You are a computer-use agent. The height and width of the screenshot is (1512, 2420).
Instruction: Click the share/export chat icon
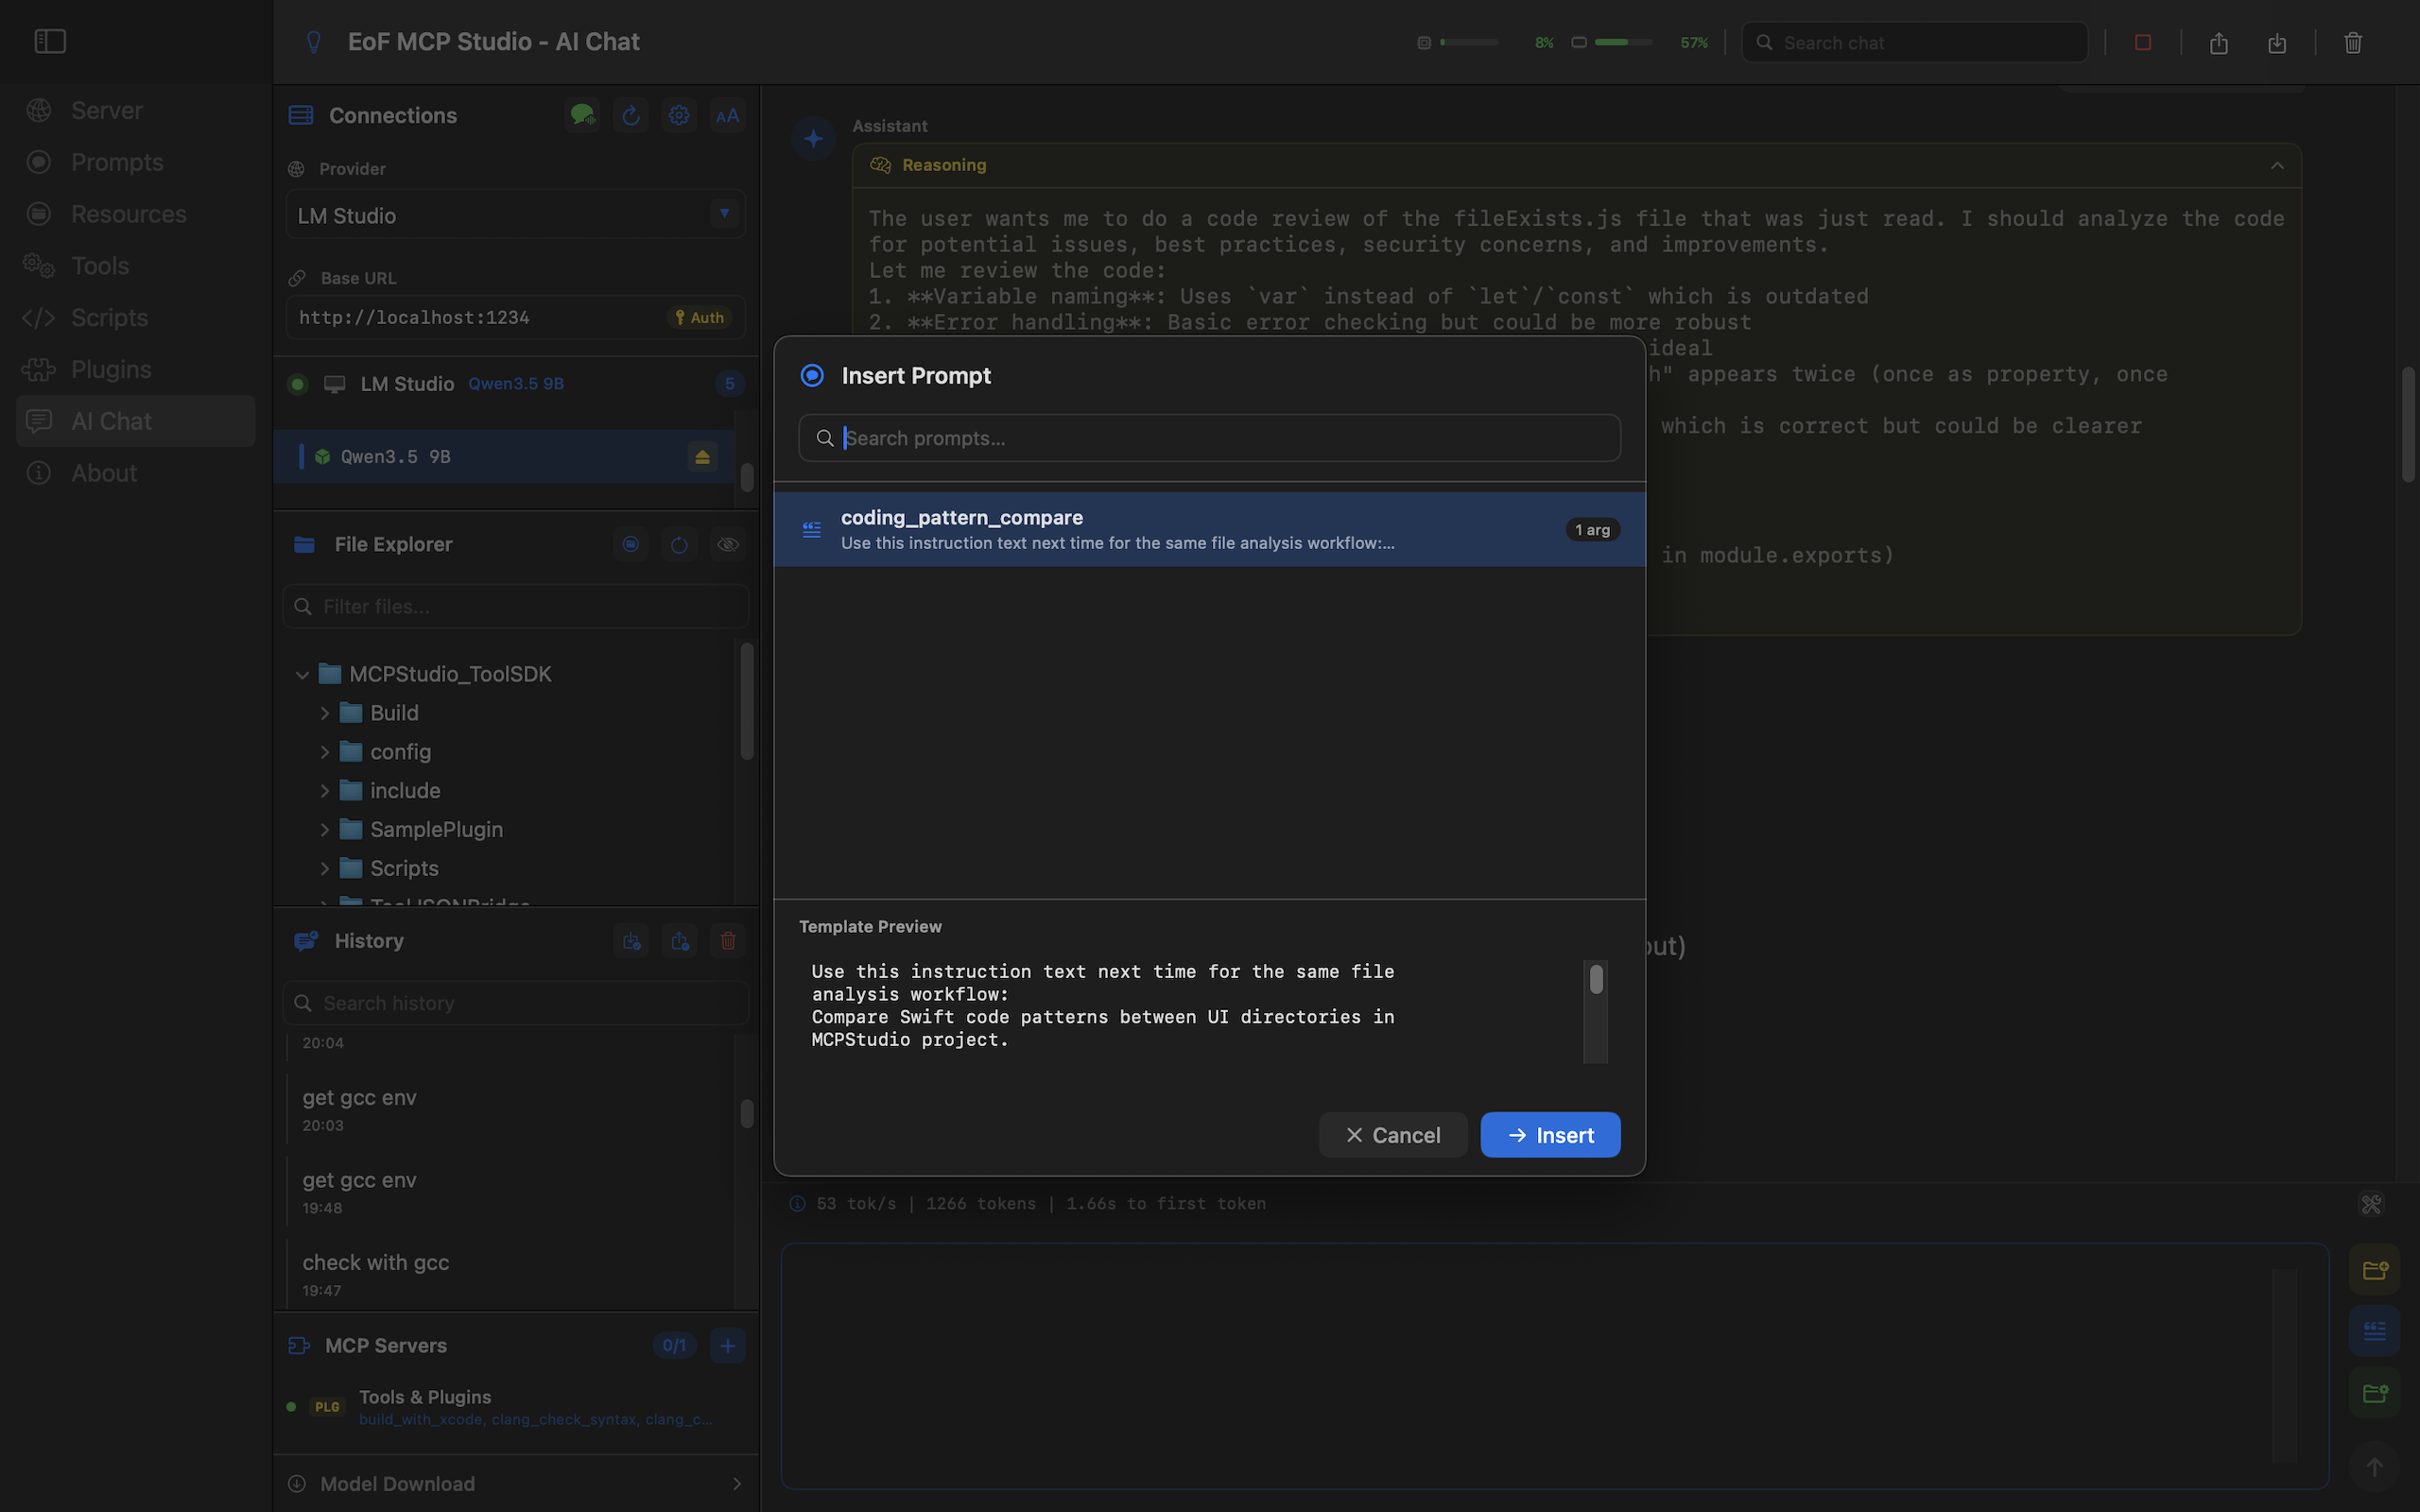pos(2218,42)
